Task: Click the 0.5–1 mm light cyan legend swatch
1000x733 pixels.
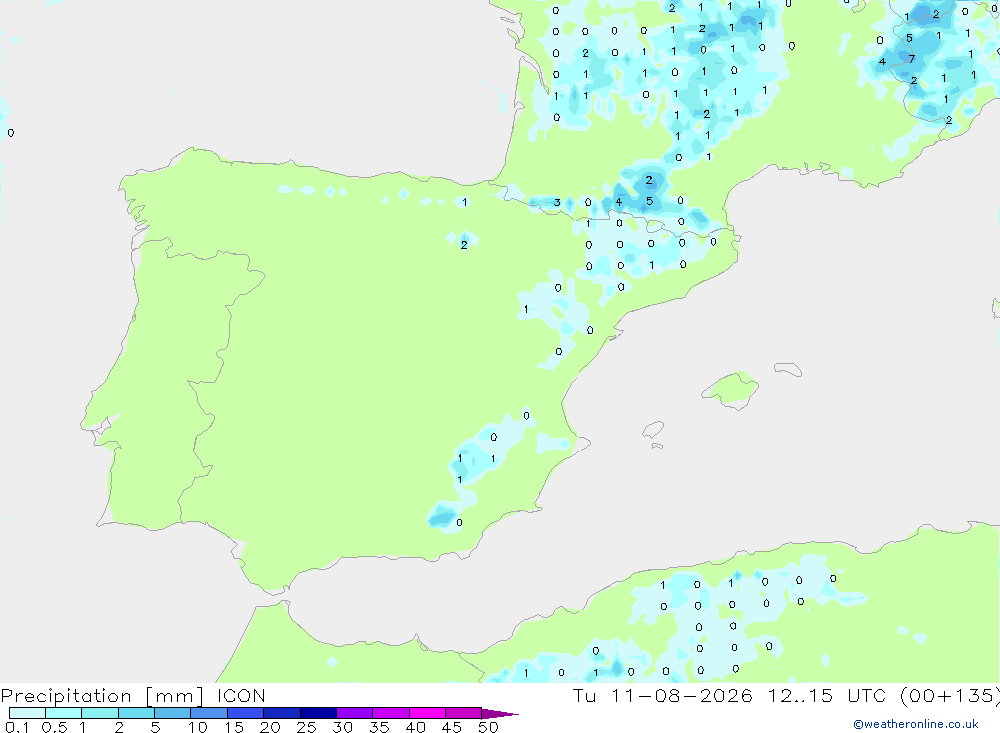Action: point(64,713)
